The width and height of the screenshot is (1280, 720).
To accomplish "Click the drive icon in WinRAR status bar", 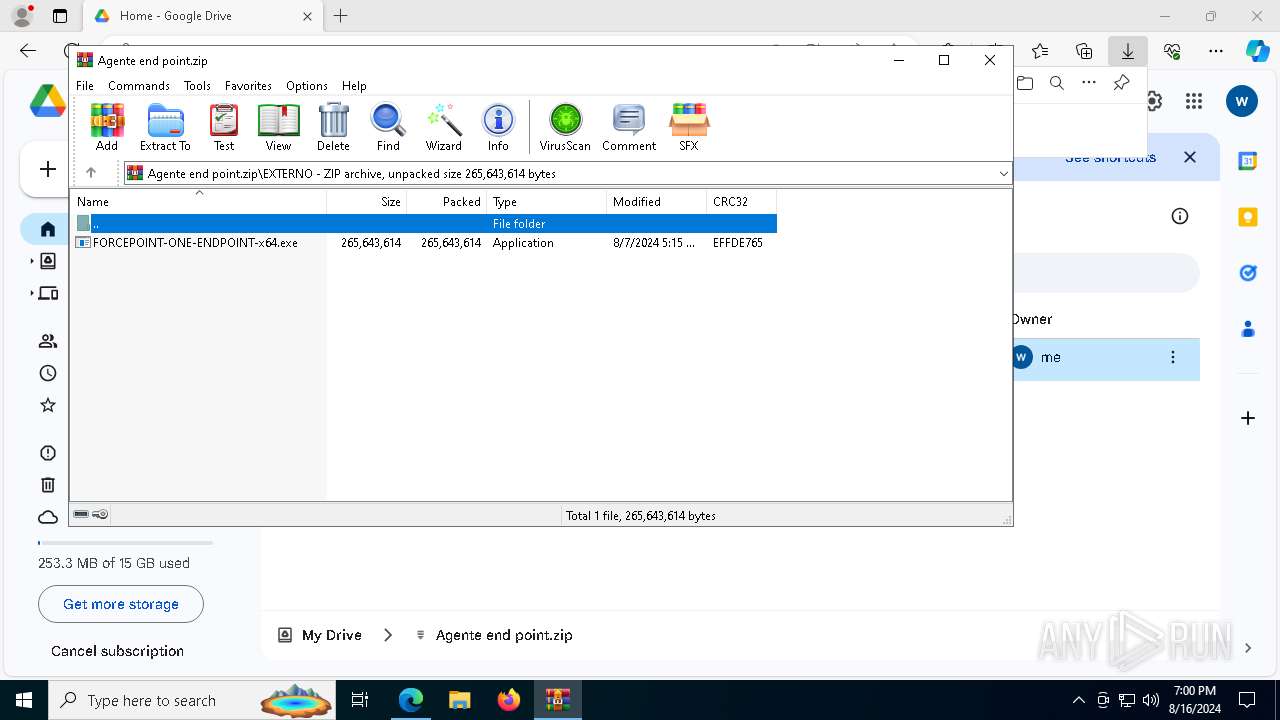I will [82, 514].
